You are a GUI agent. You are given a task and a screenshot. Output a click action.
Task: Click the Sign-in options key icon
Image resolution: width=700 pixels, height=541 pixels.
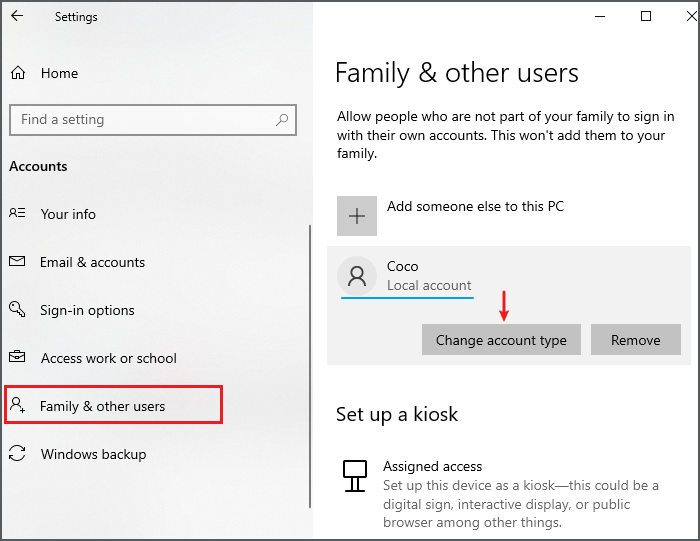point(17,309)
